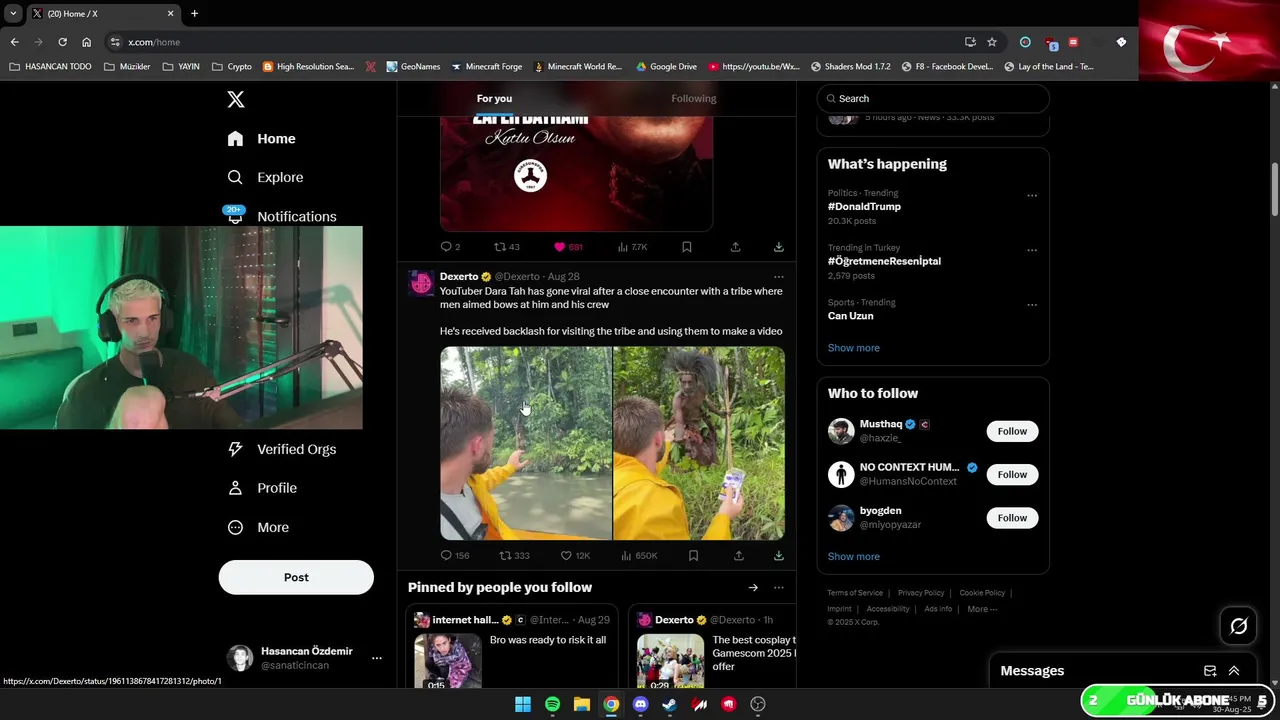Open options for Can Uzun trend
The width and height of the screenshot is (1280, 720).
pyautogui.click(x=1032, y=305)
